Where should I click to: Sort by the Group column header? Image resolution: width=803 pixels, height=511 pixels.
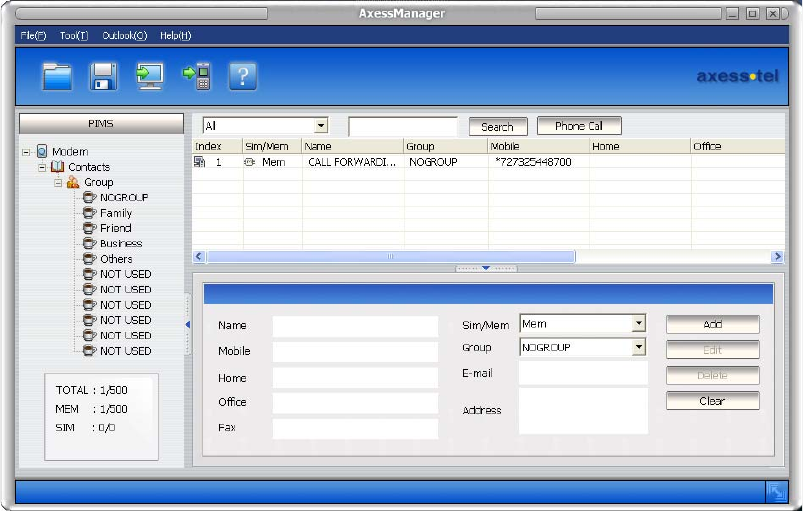tap(446, 146)
